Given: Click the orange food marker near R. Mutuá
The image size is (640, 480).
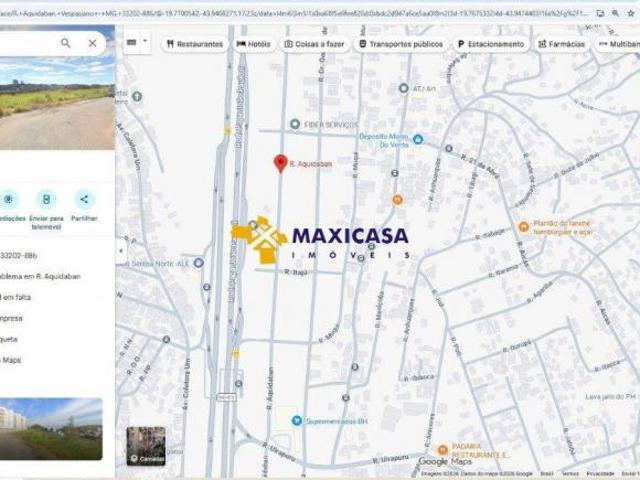Looking at the screenshot, I should [x=397, y=200].
